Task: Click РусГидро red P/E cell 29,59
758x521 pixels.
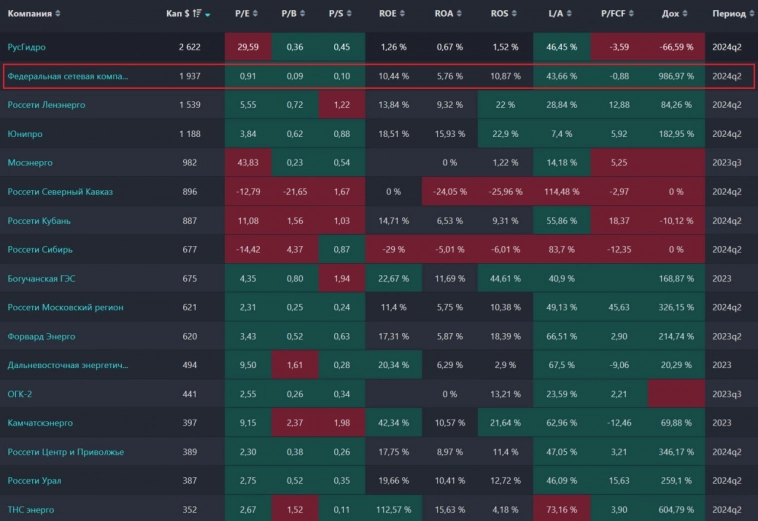Action: (x=247, y=47)
